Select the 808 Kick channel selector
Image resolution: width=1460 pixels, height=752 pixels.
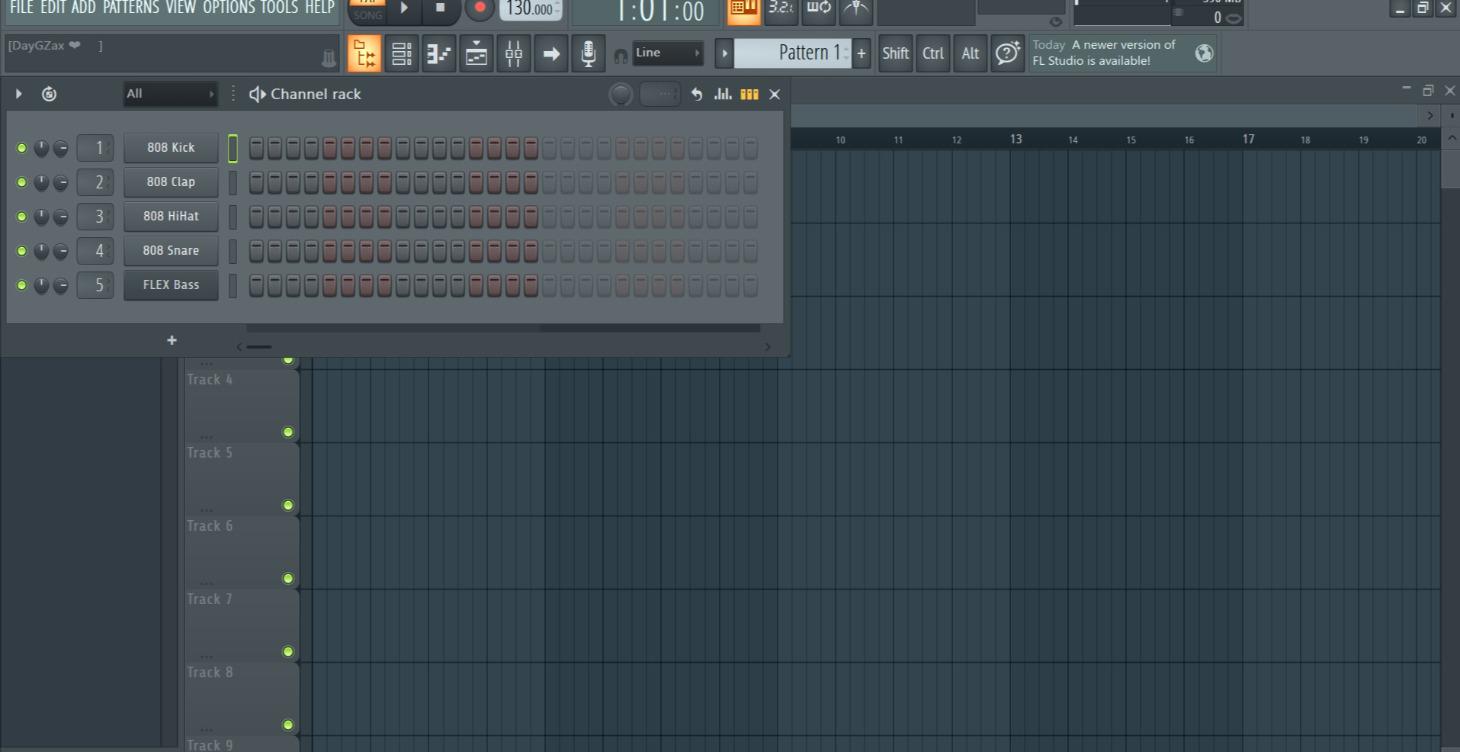click(x=233, y=148)
